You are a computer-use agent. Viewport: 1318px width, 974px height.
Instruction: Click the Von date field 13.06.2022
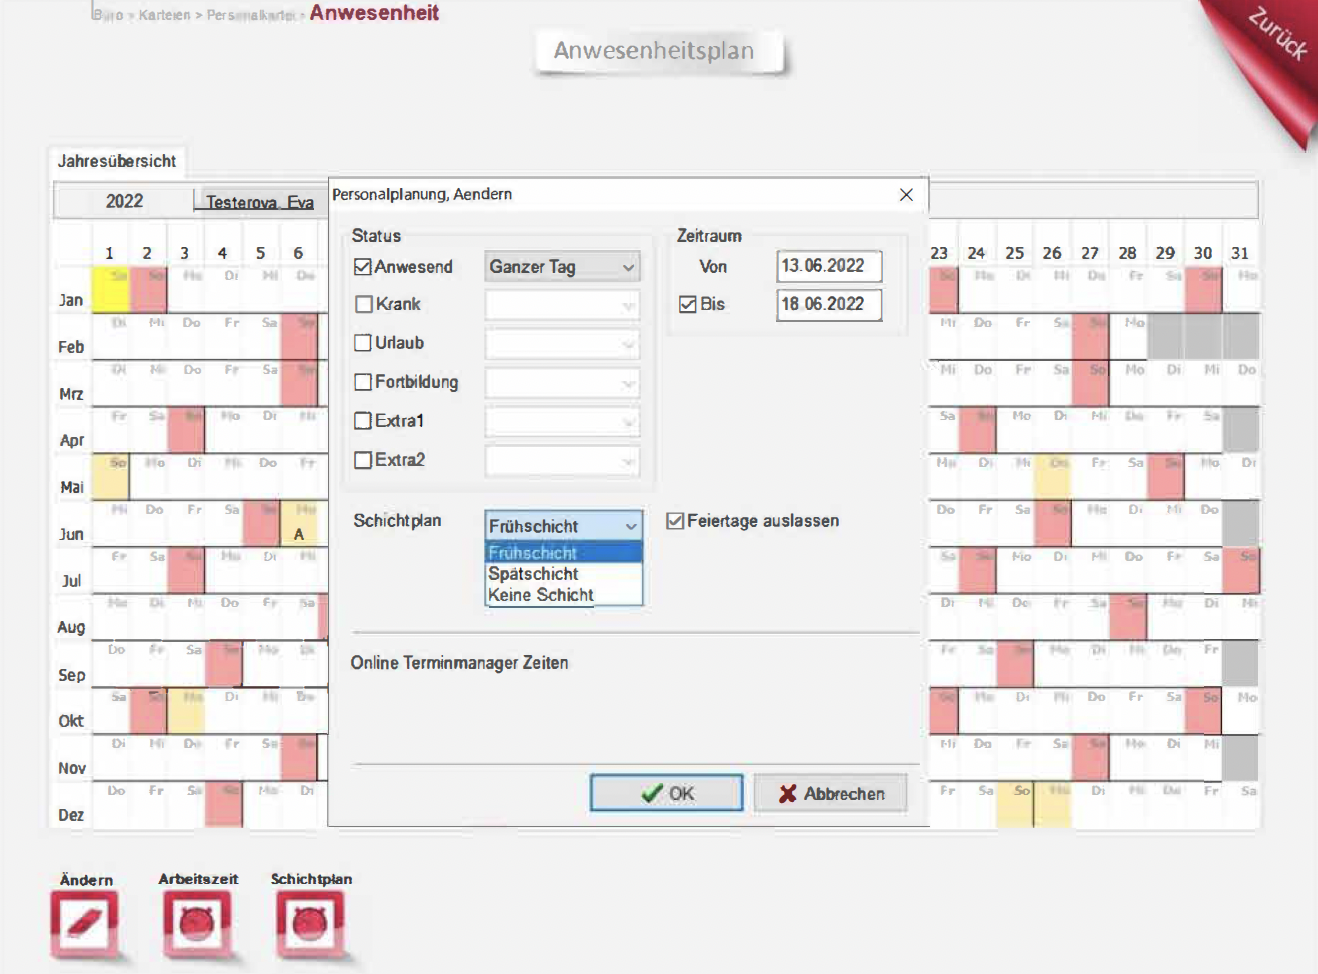829,266
